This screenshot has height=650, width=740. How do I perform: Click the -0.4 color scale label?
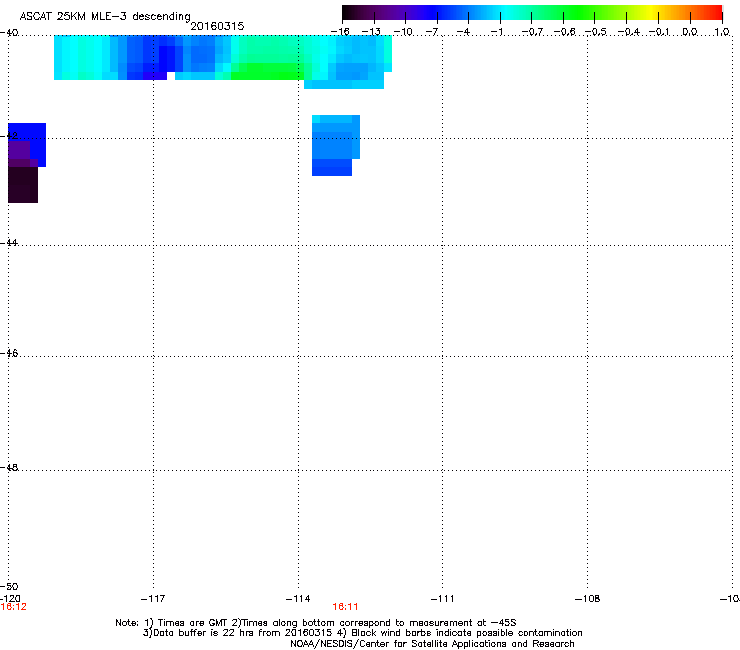coord(628,32)
